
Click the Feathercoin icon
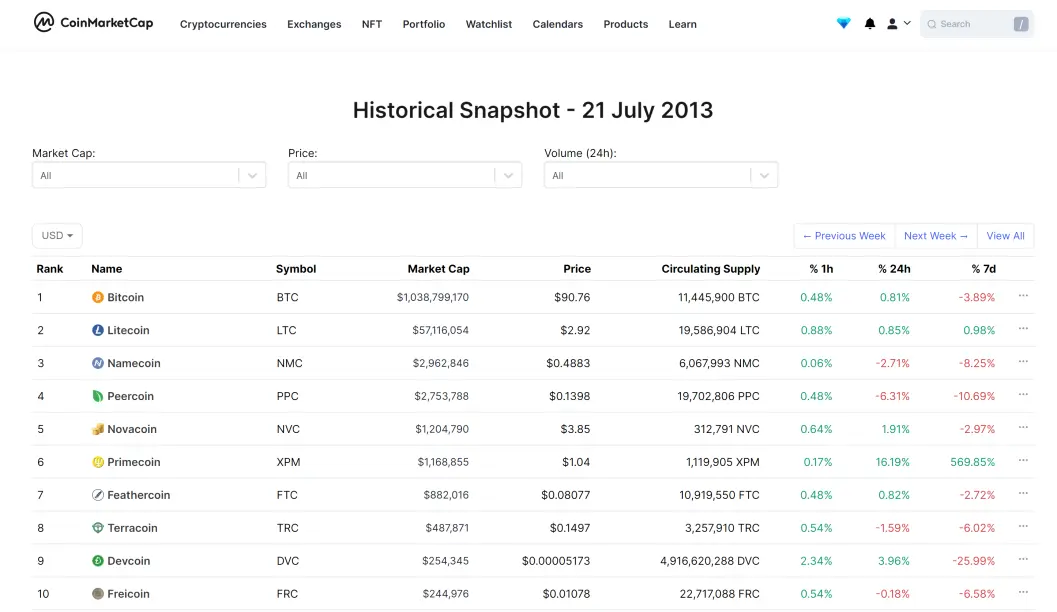point(98,495)
